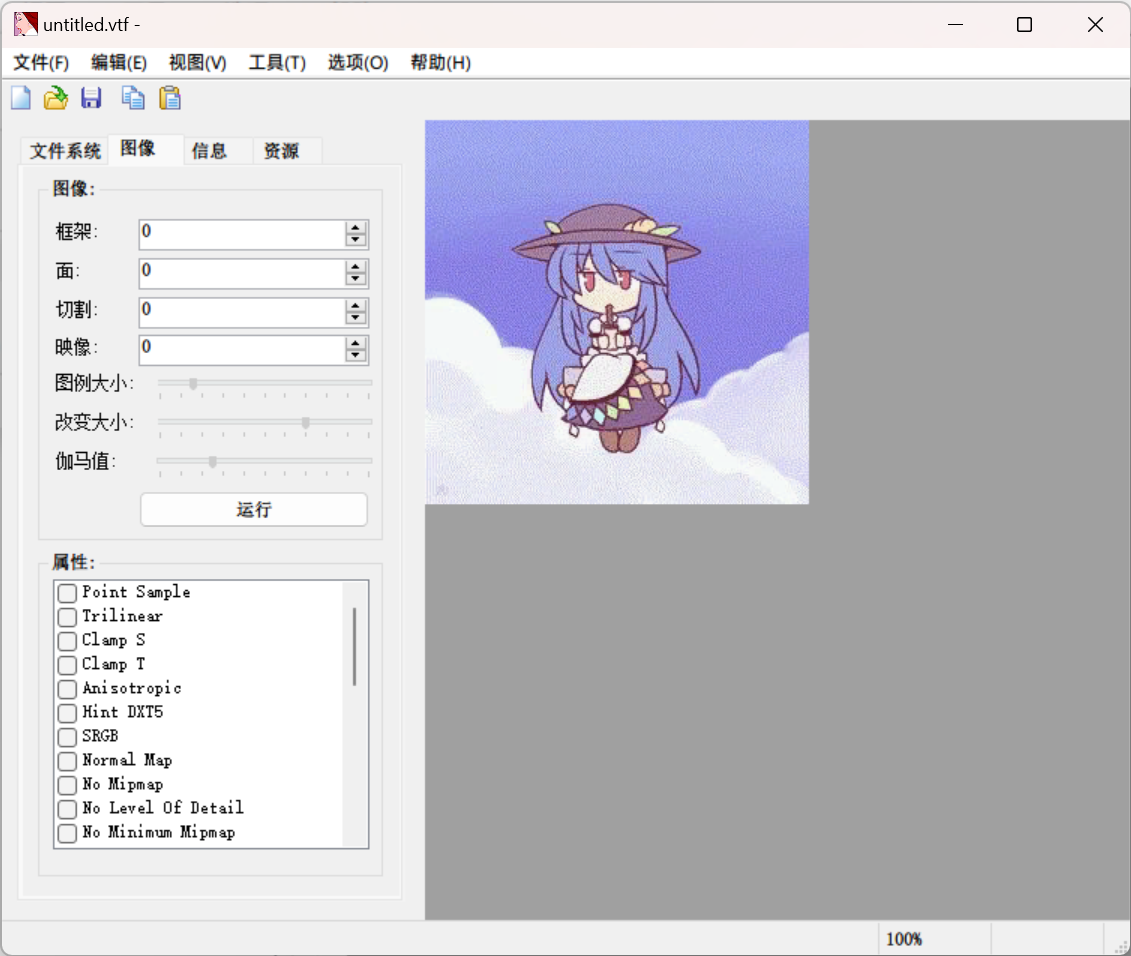Screen dimensions: 1131x956
Task: Open the 工具(T) menu
Action: coord(277,63)
